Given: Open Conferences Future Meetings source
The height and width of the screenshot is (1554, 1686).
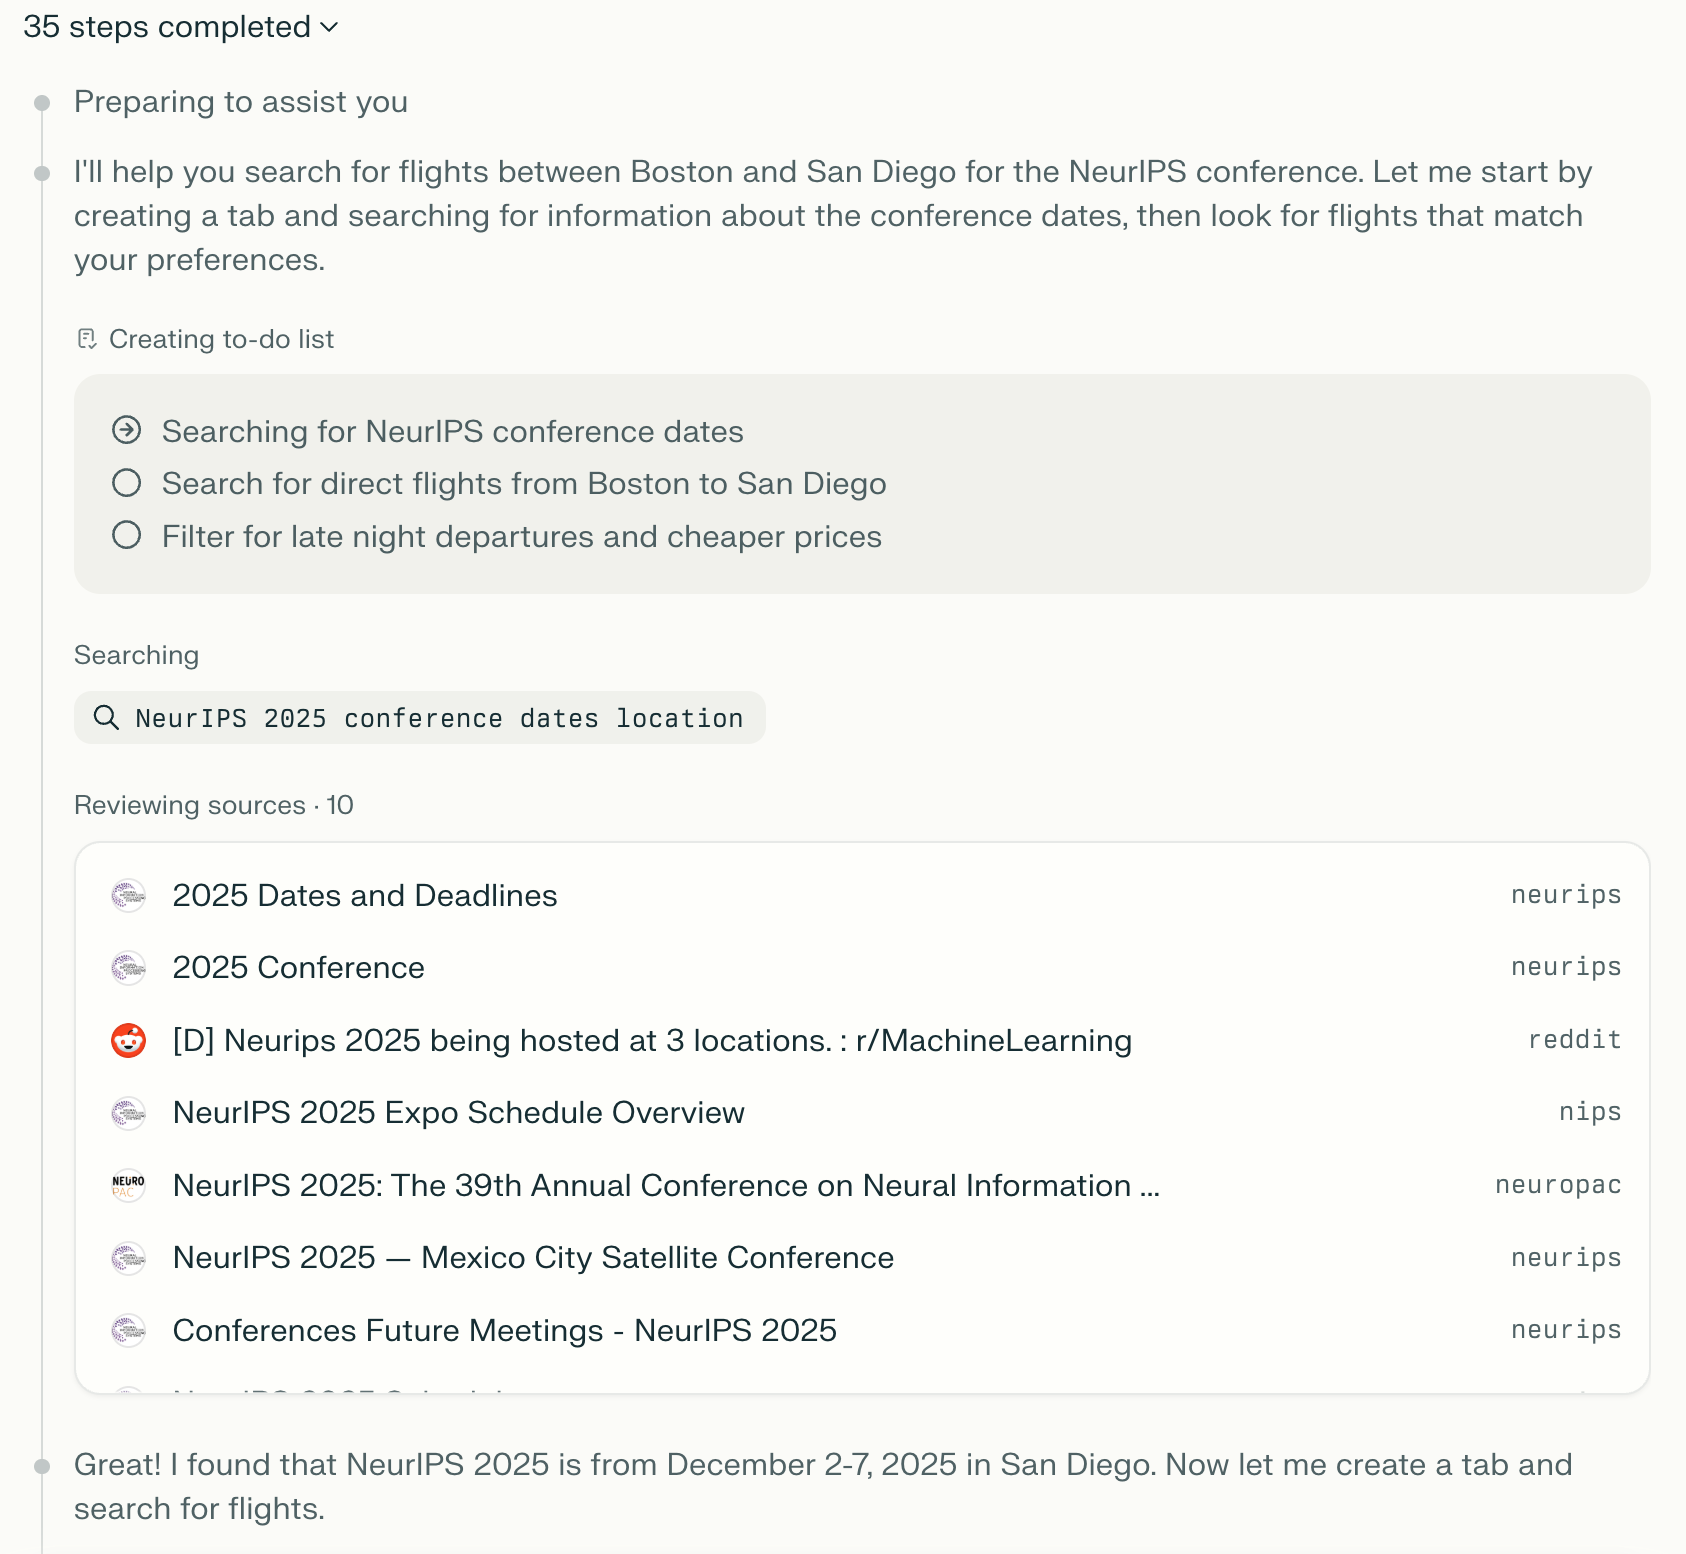Looking at the screenshot, I should (504, 1331).
